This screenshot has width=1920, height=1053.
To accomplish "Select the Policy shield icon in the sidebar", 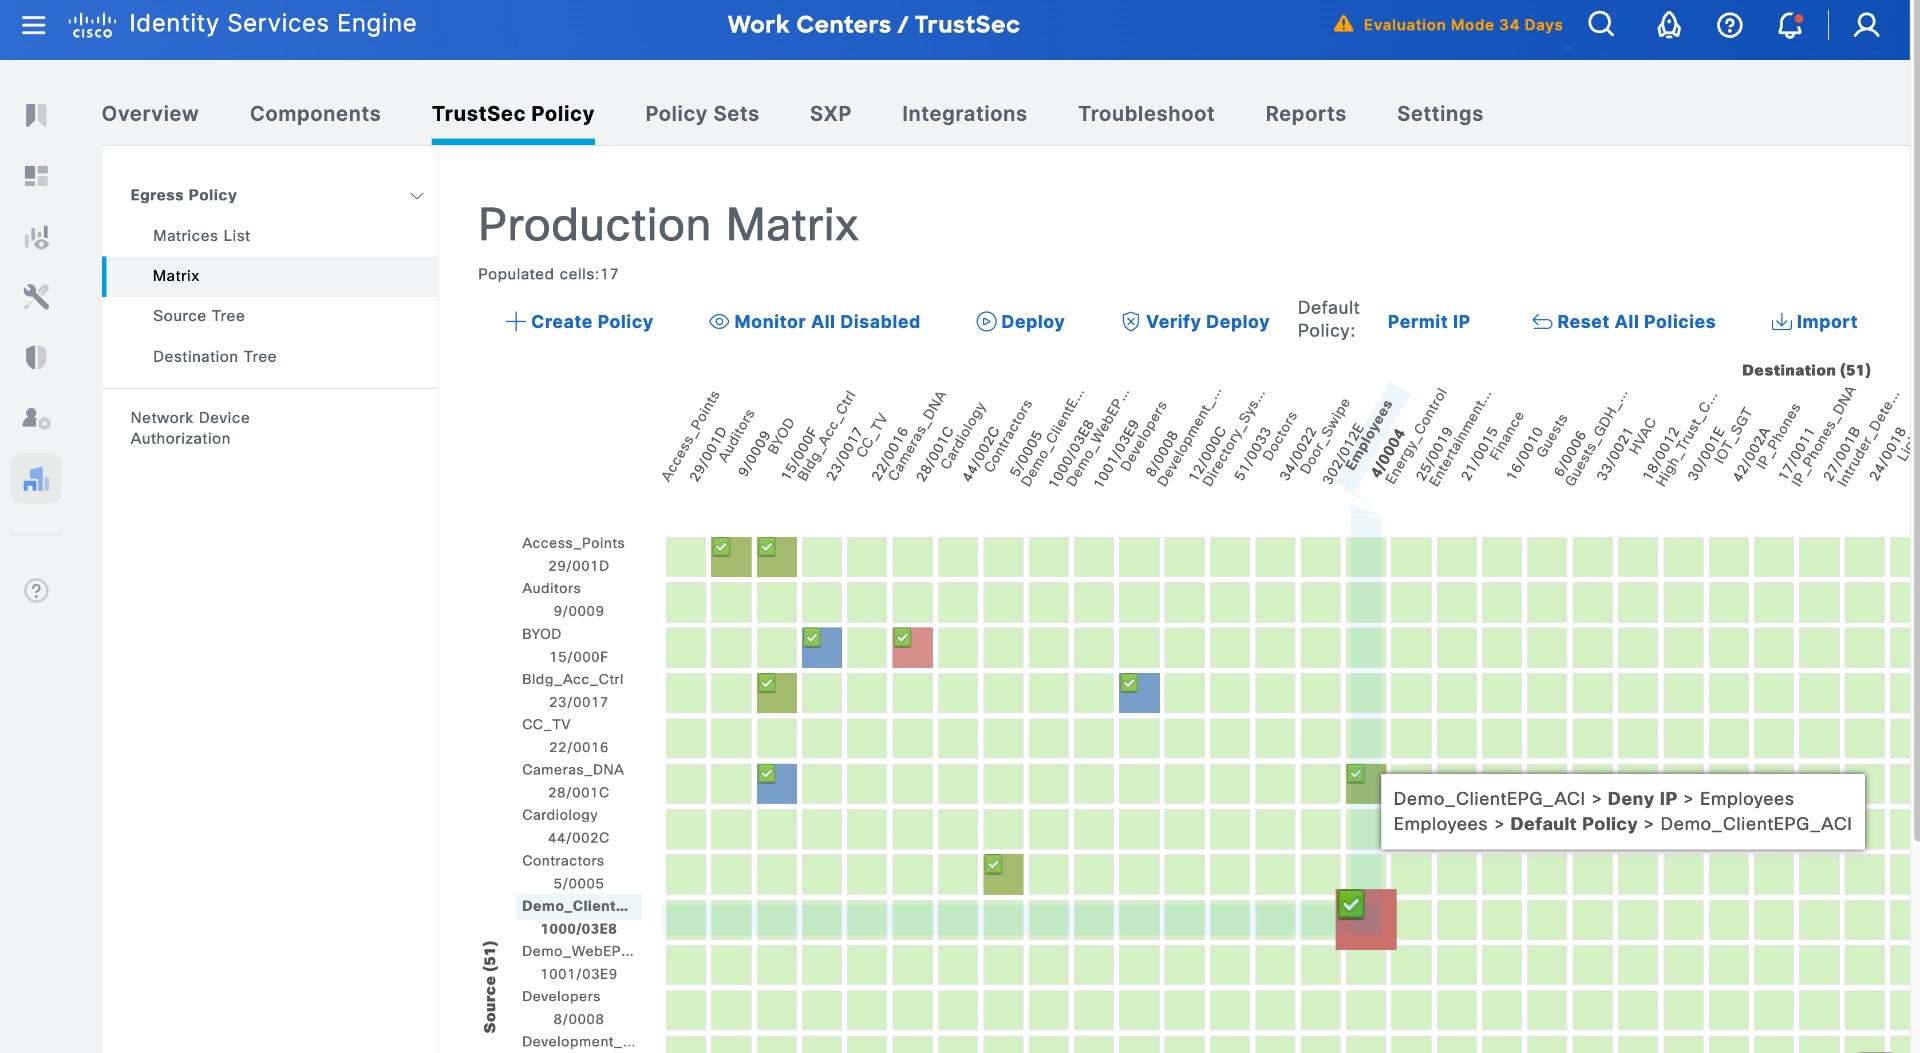I will point(36,357).
